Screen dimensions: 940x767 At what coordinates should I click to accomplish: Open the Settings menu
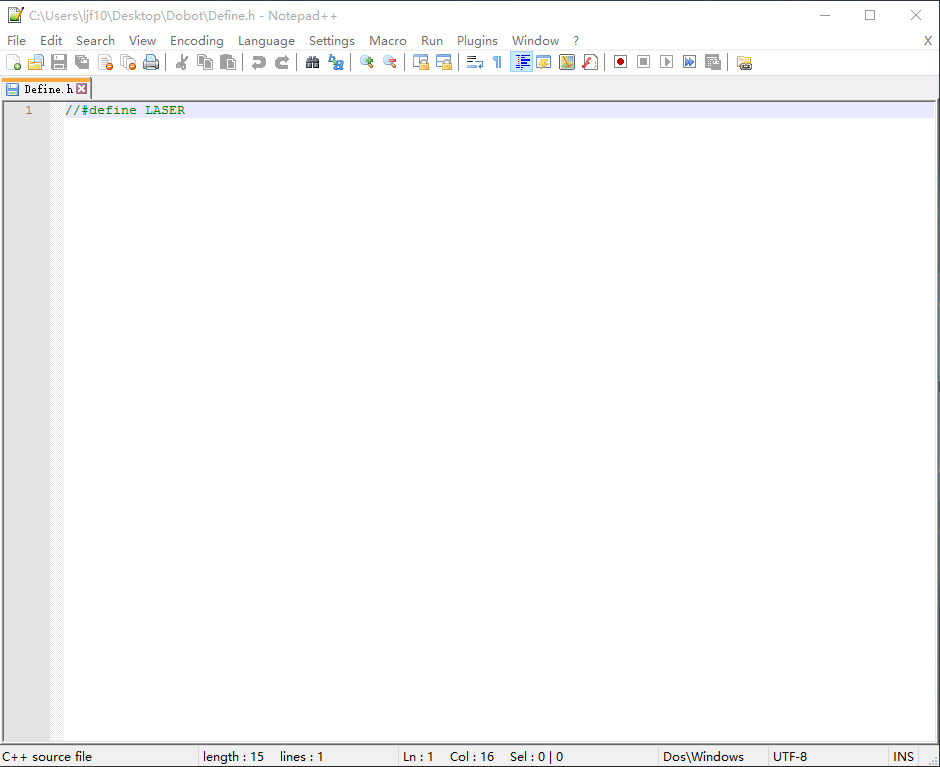[331, 40]
